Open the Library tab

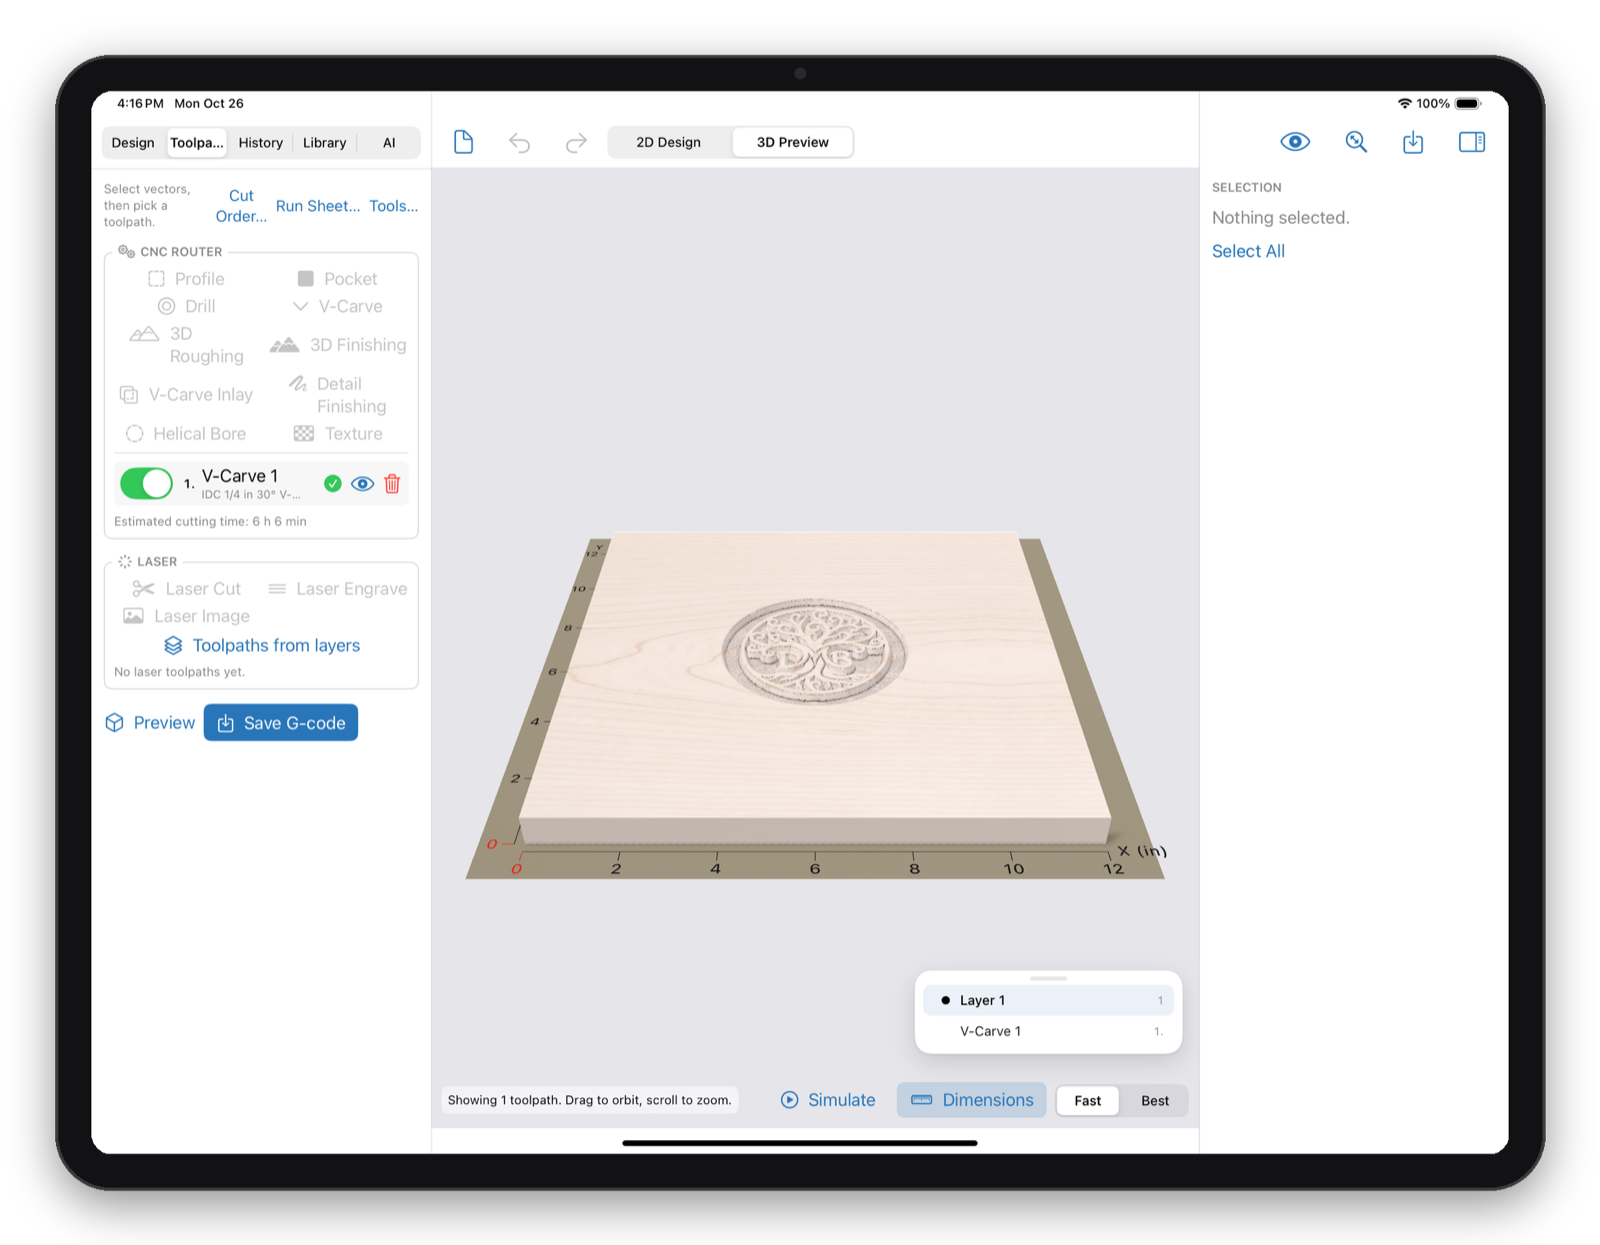coord(325,143)
